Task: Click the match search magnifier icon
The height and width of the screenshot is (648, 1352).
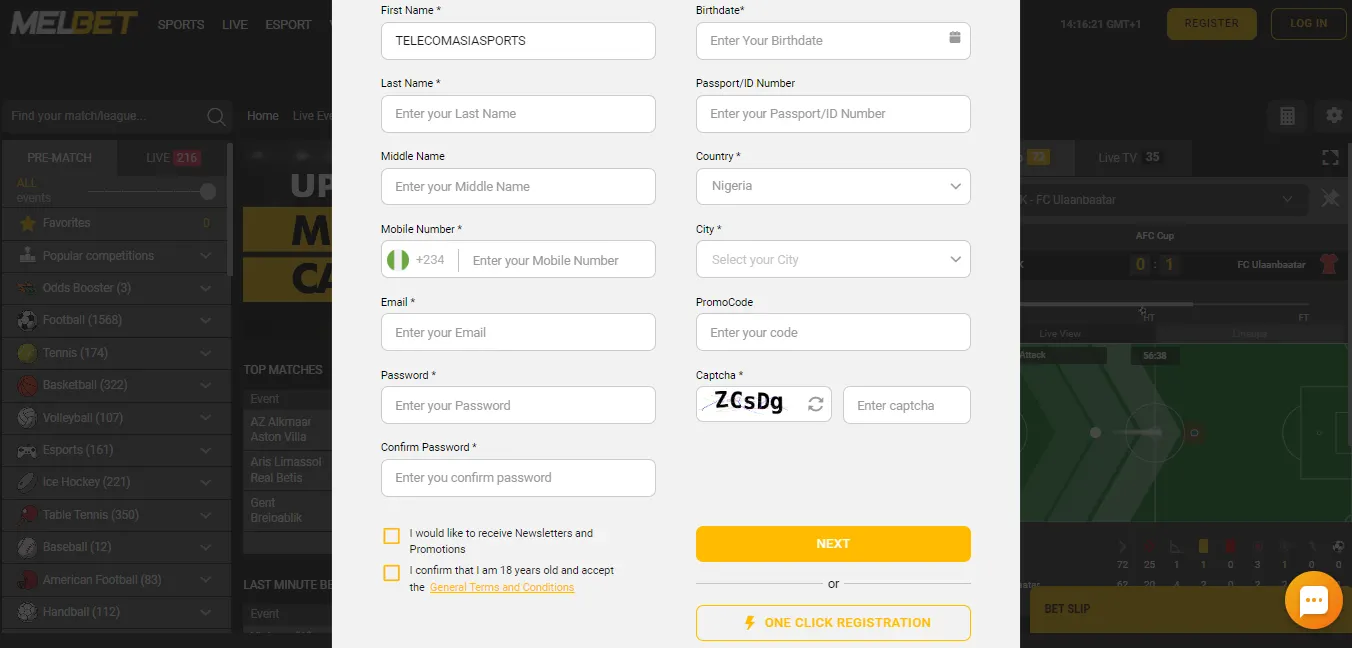Action: tap(215, 116)
